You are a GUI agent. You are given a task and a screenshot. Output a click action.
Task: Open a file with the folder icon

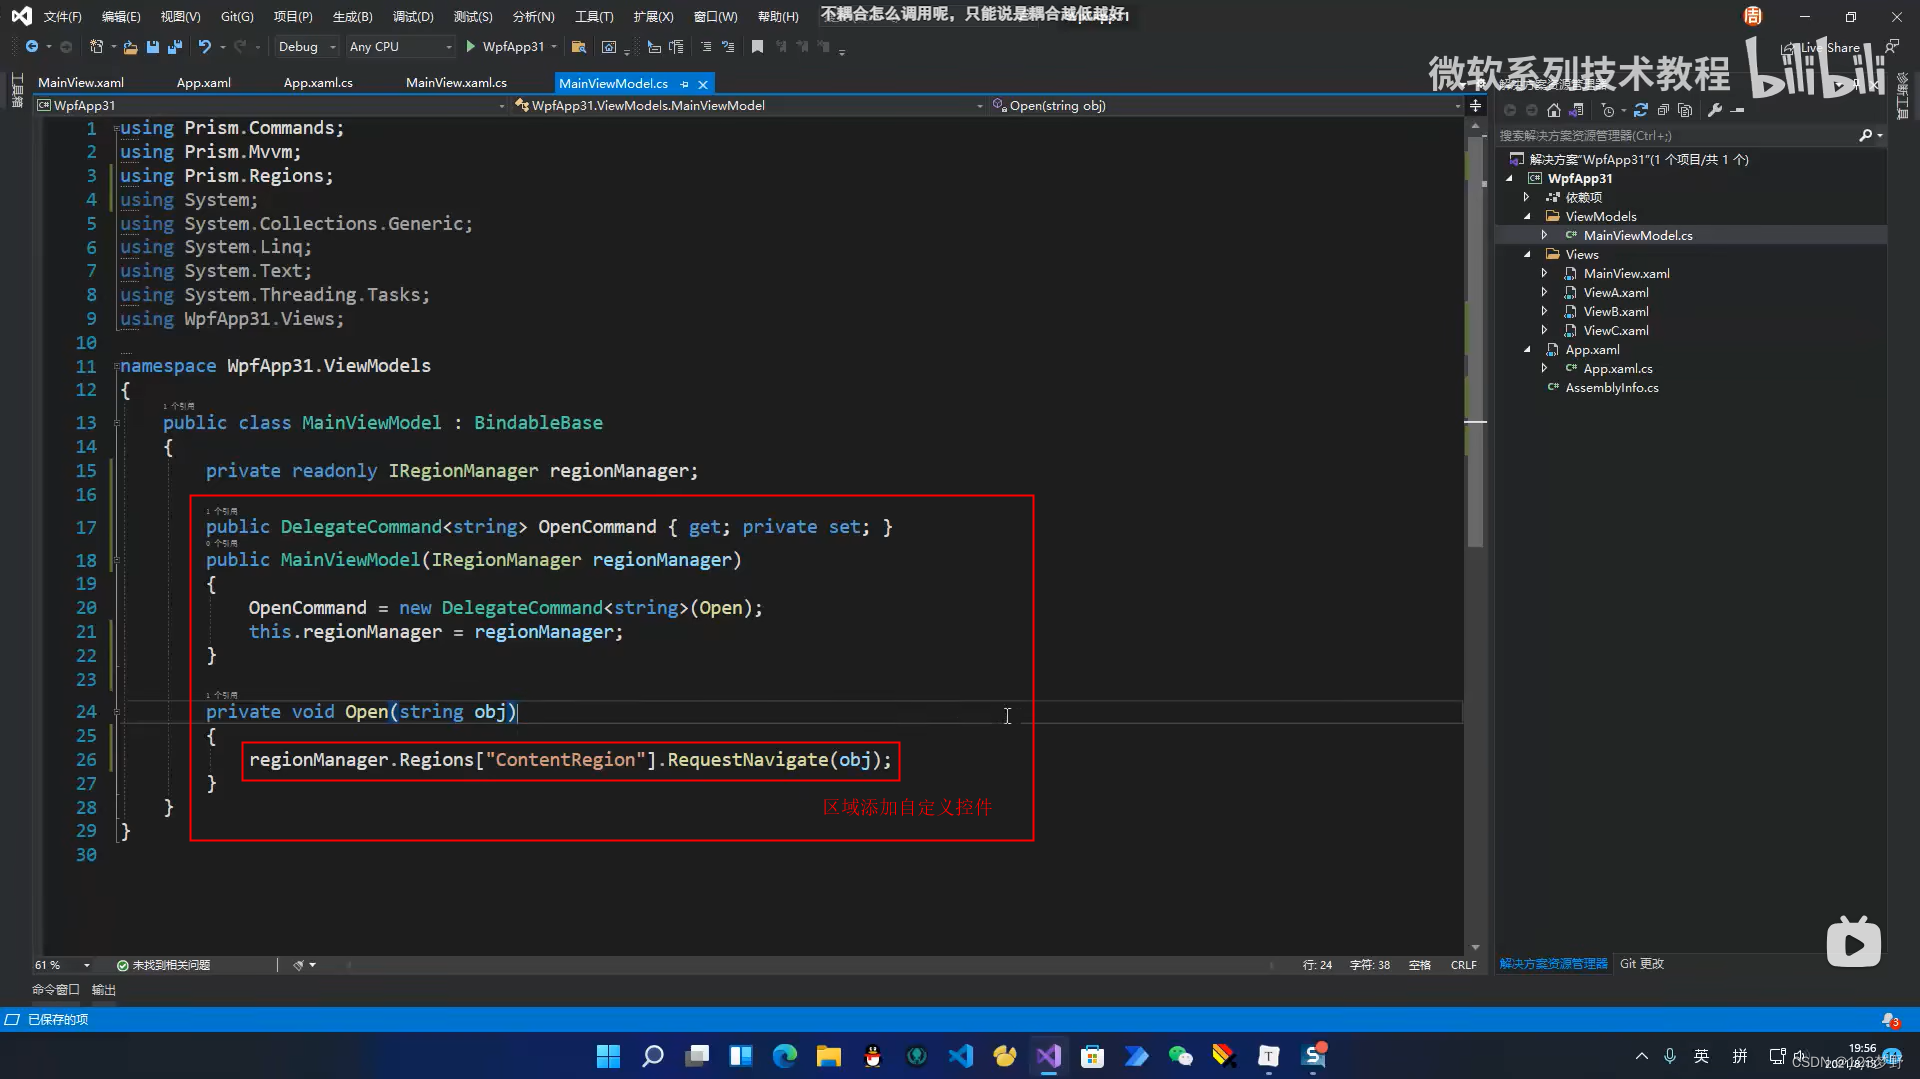130,47
